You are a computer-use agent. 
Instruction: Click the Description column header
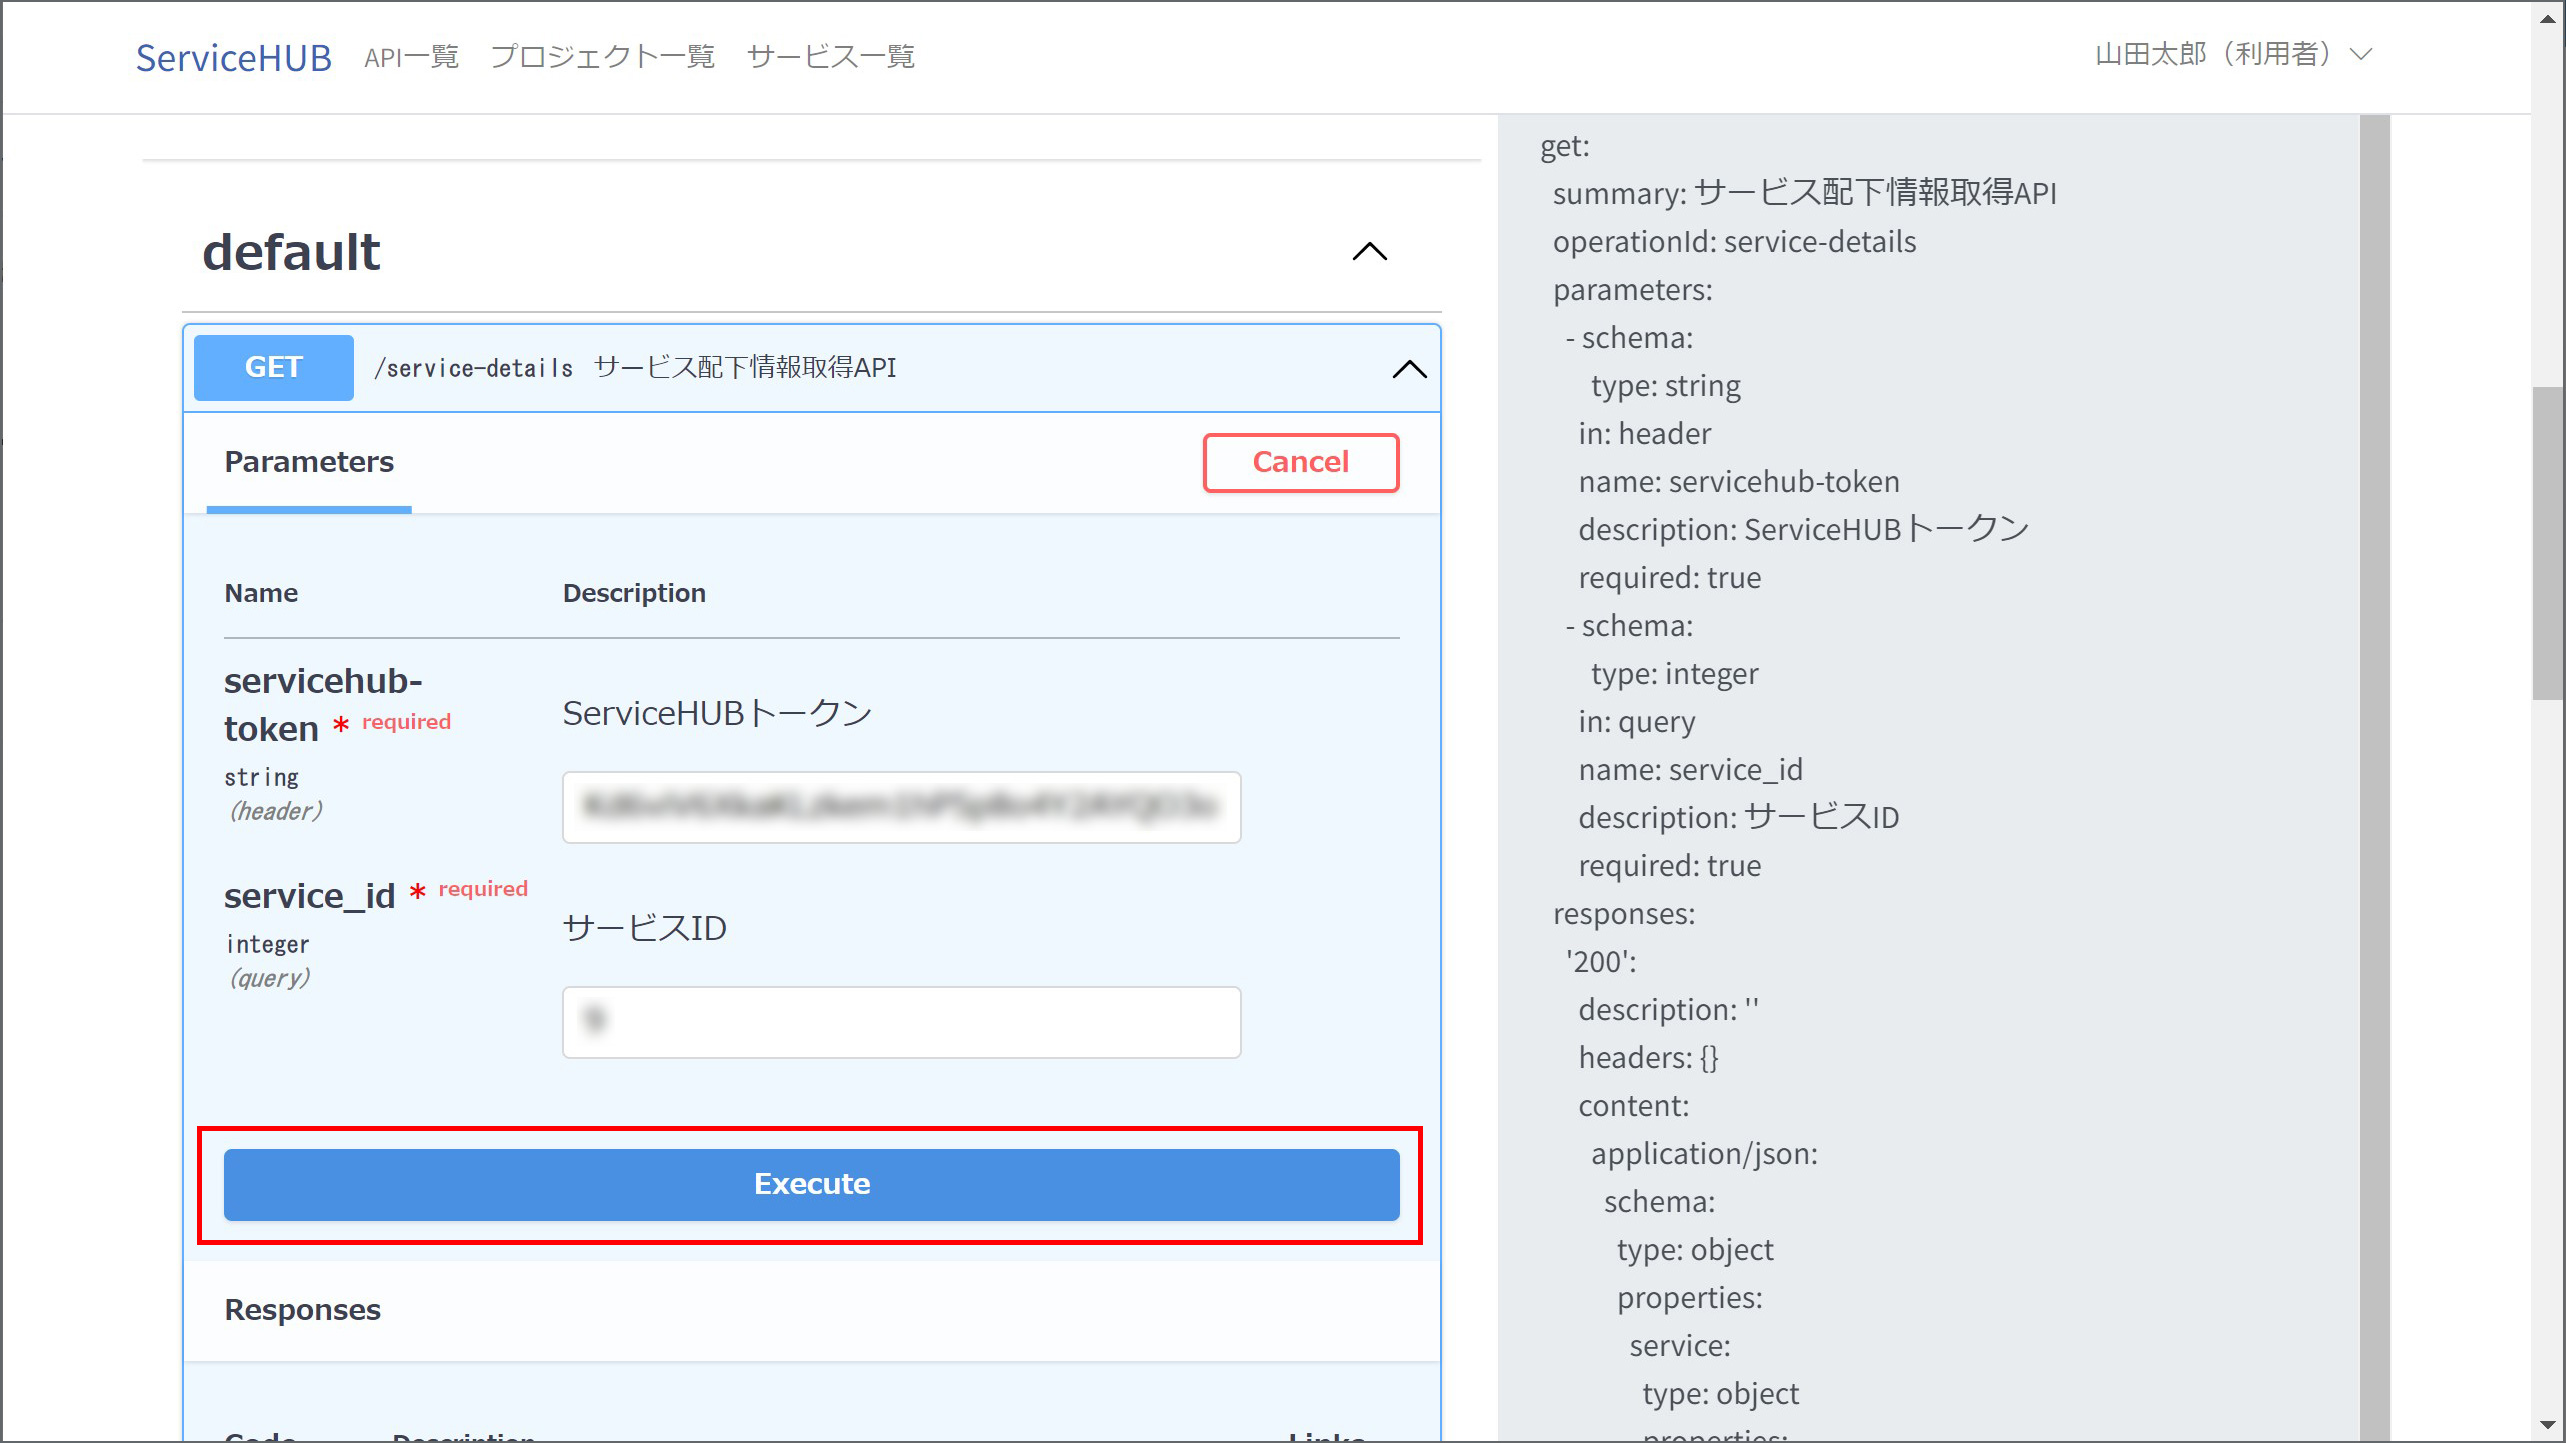pyautogui.click(x=634, y=593)
